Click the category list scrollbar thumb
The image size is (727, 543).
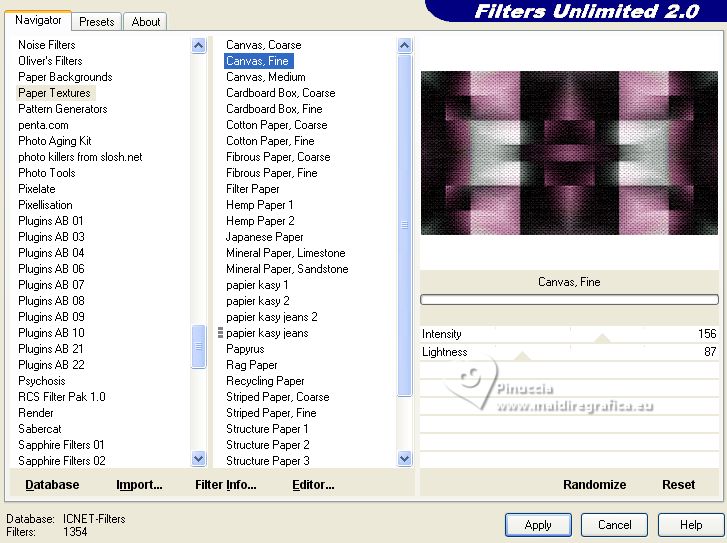[198, 346]
